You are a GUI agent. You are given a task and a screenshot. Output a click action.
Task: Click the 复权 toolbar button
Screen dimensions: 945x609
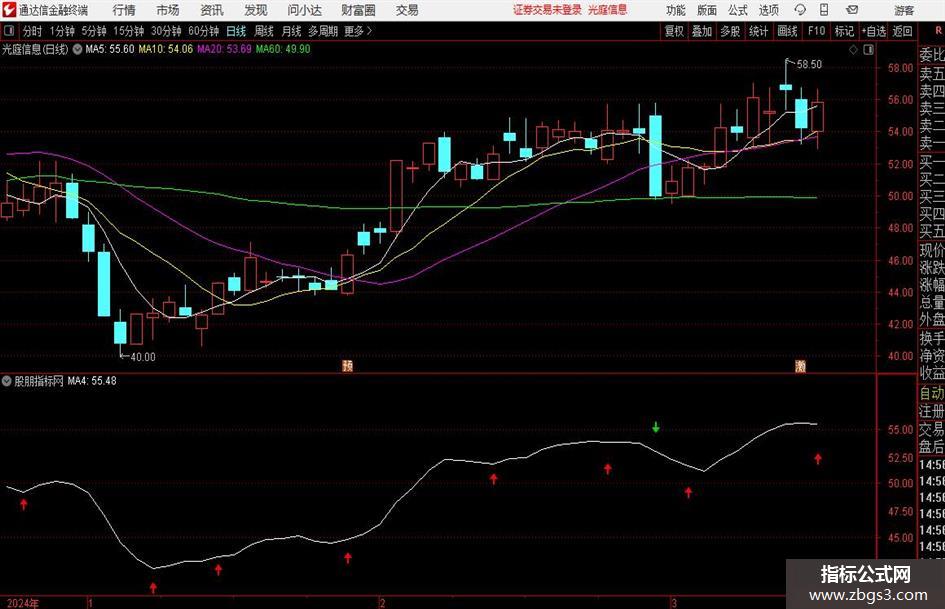click(674, 31)
